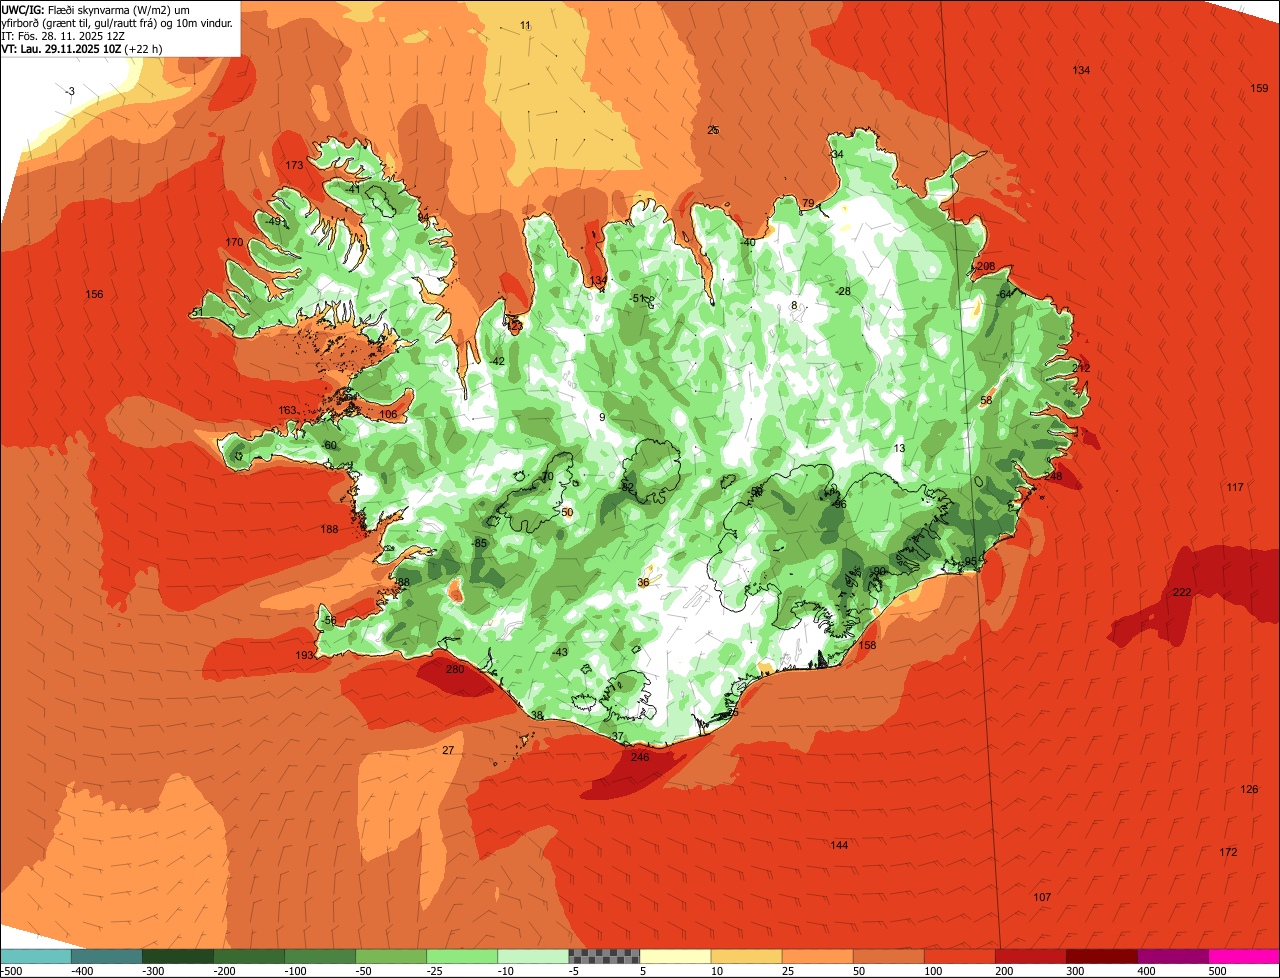
Task: Click the legend label '500'
Action: (1217, 971)
